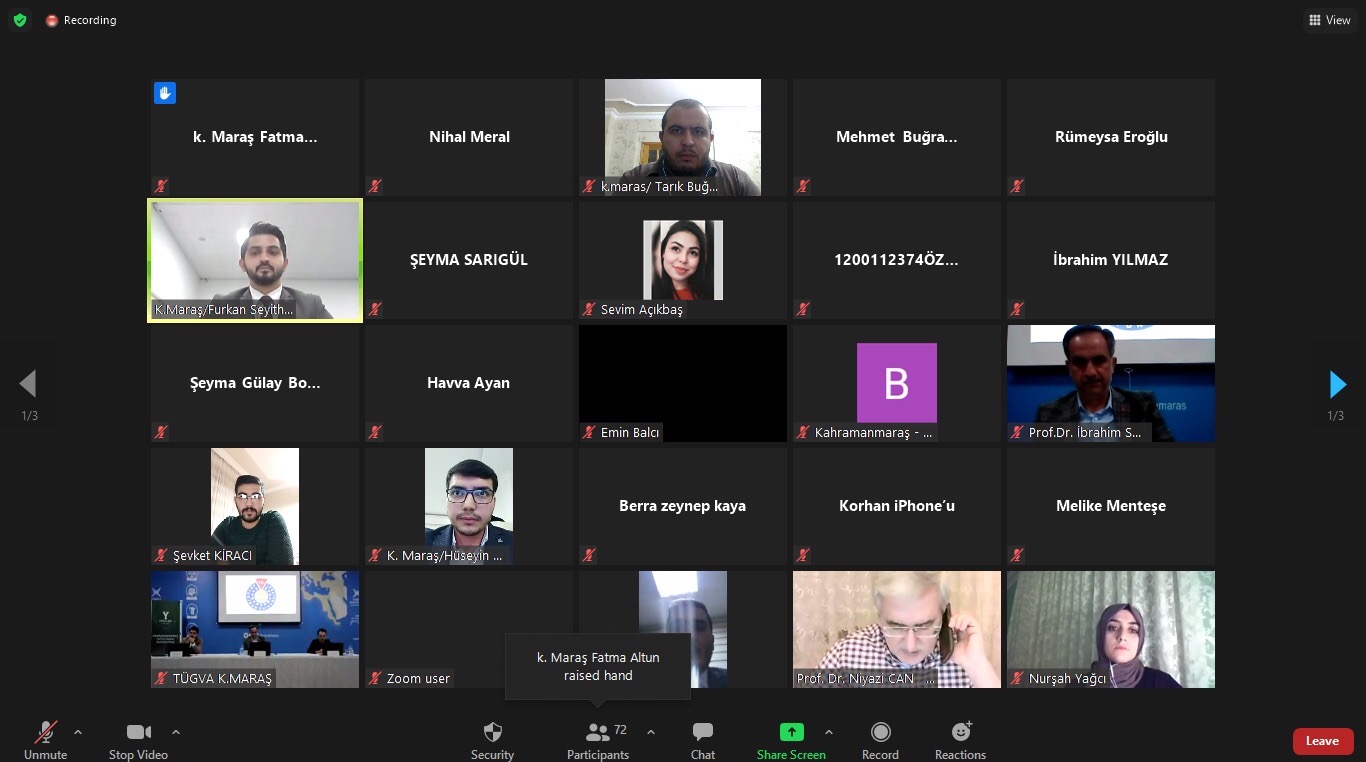The width and height of the screenshot is (1366, 762).
Task: Select the TÜGVA K.MARAŞ video tile
Action: point(255,629)
